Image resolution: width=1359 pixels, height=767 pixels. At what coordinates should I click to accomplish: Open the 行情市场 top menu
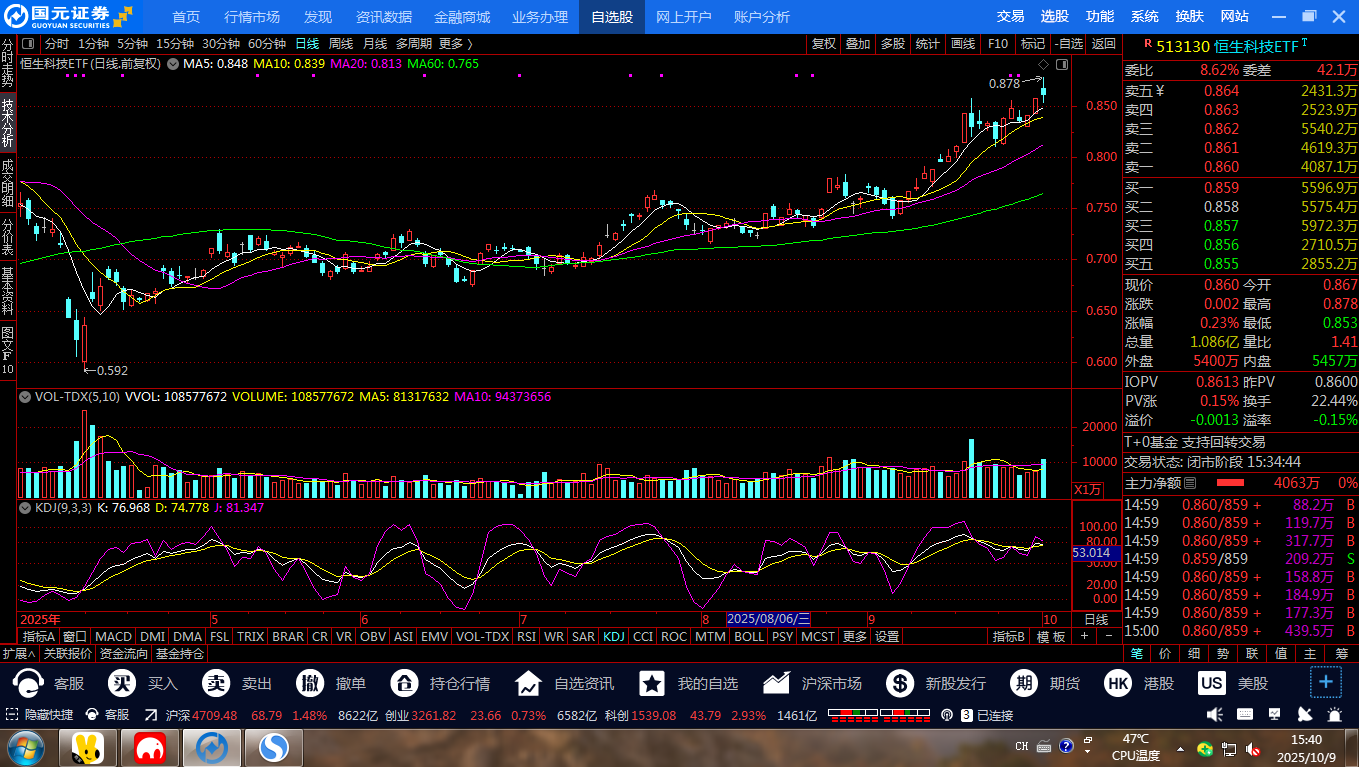click(252, 17)
